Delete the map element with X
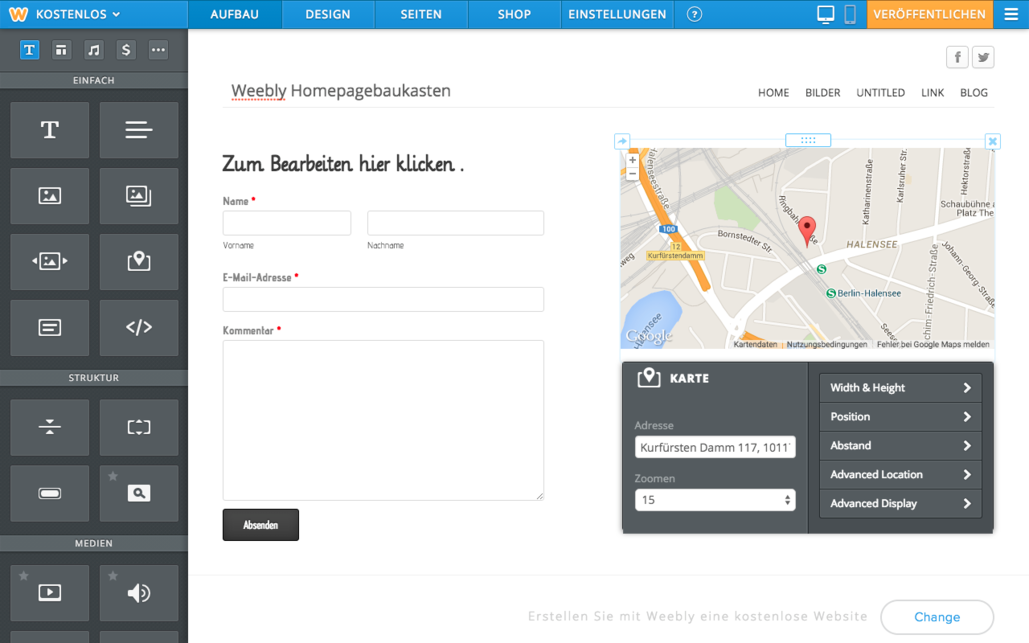Viewport: 1029px width, 643px height. tap(993, 141)
